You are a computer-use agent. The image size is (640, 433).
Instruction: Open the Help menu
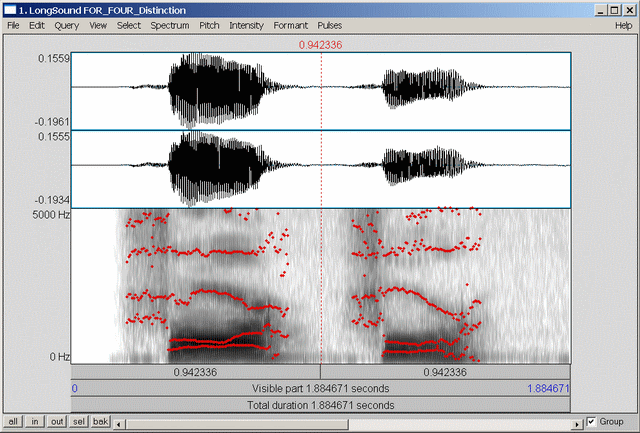623,24
